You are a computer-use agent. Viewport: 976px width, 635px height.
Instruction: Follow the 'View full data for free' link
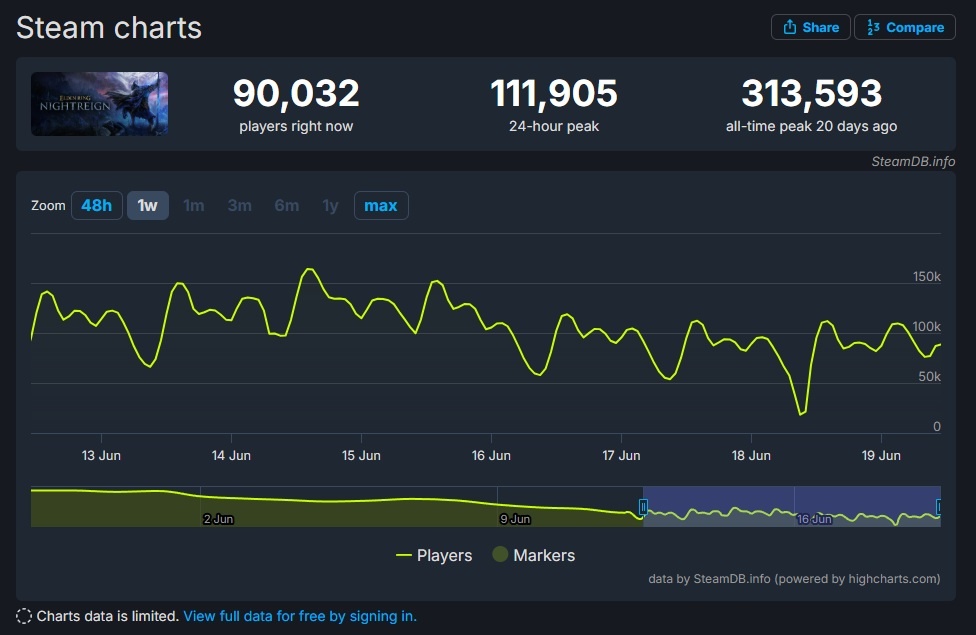coord(299,616)
